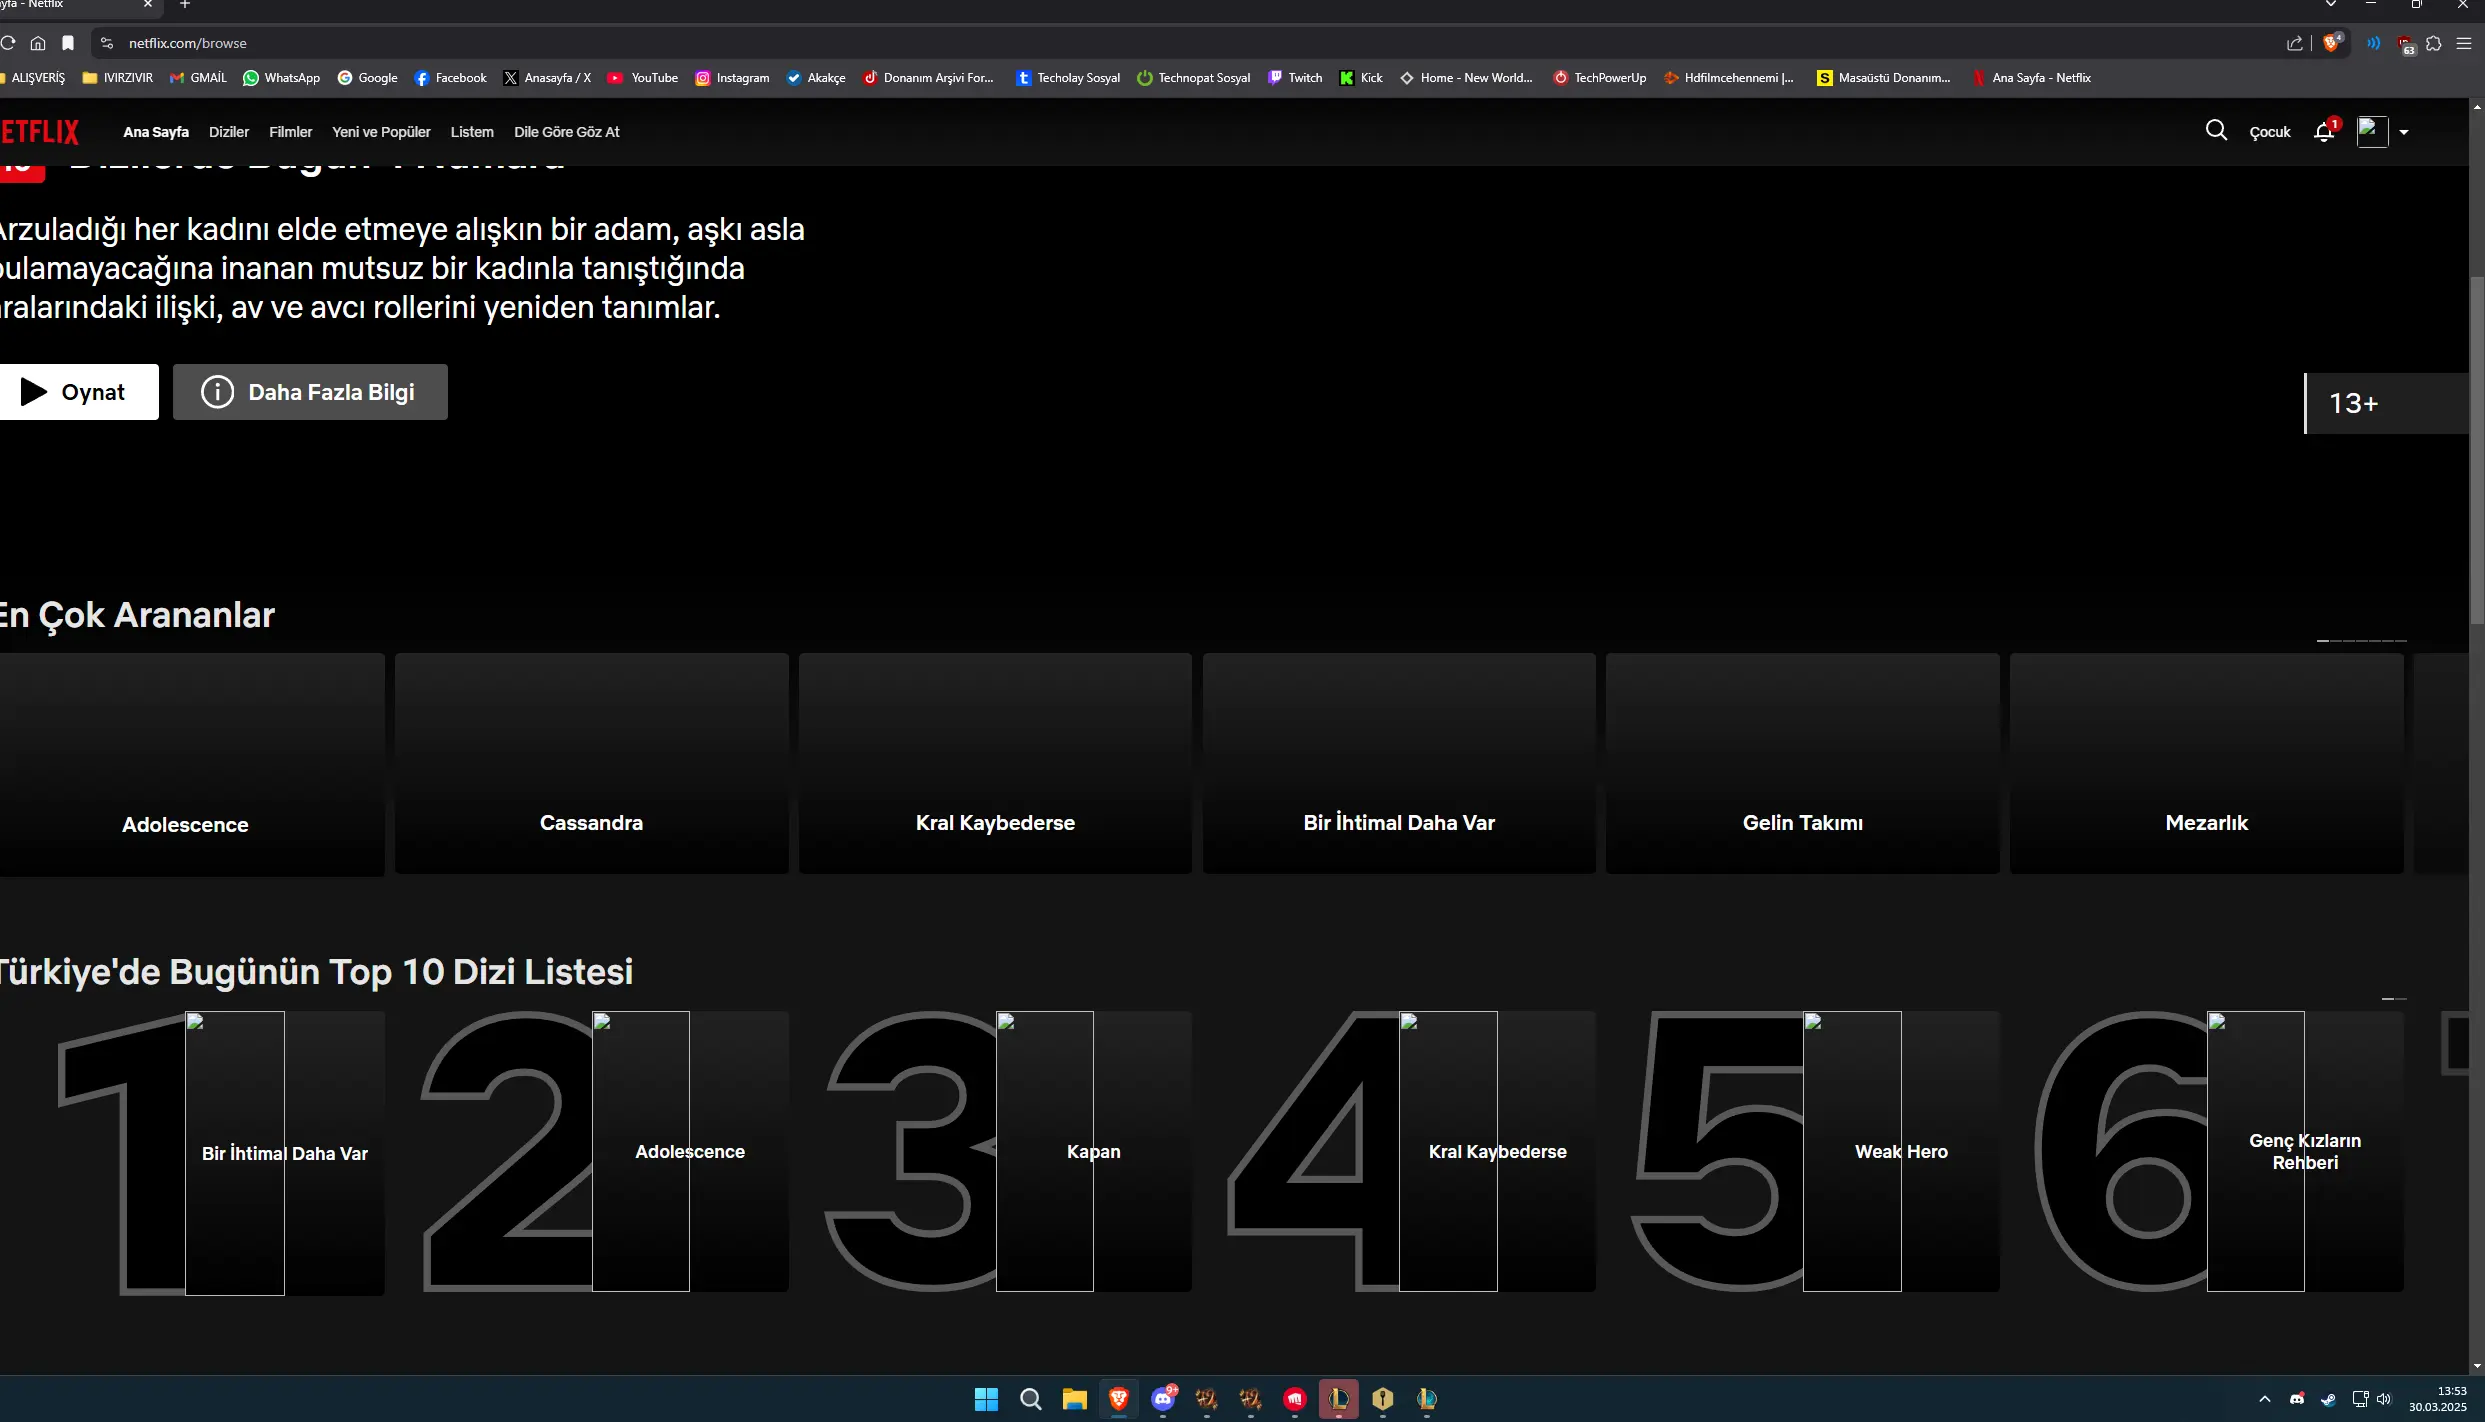2485x1422 pixels.
Task: Open Weak Hero, number 5 in the Top 10
Action: point(1901,1151)
